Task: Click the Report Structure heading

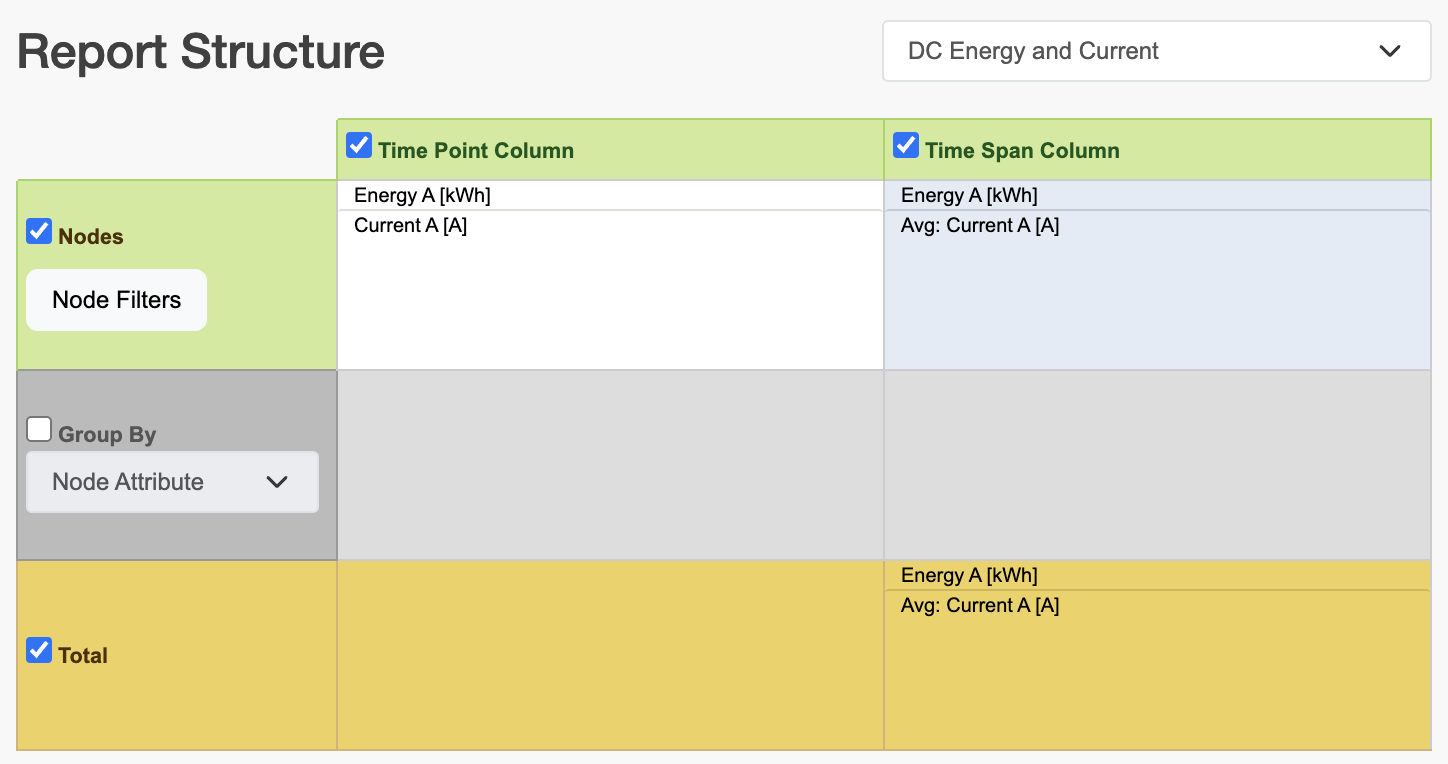Action: coord(201,52)
